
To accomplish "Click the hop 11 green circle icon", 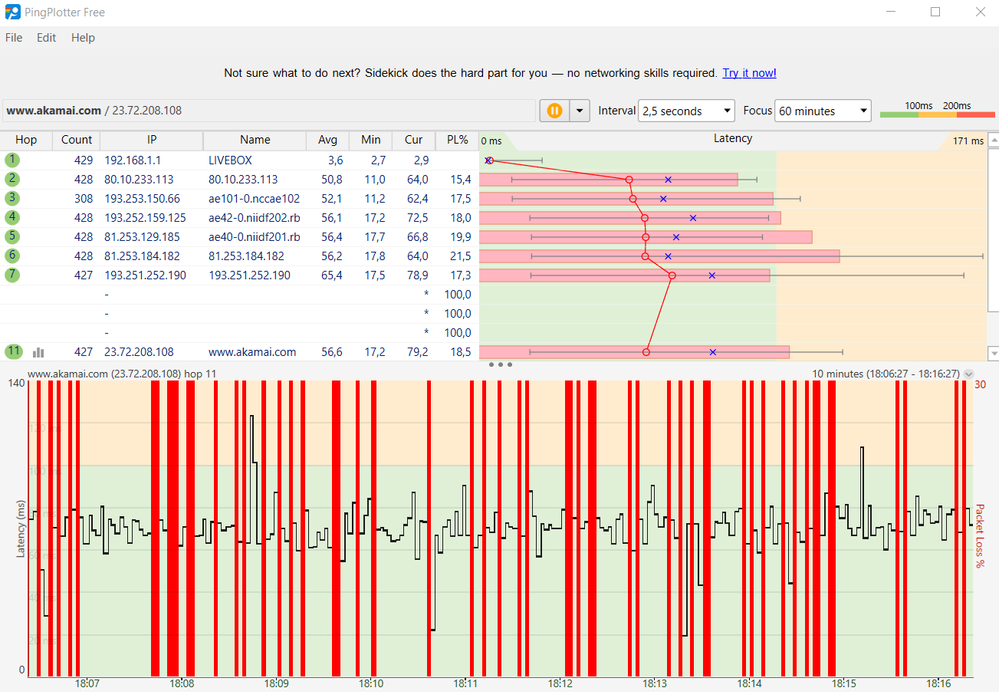I will pyautogui.click(x=12, y=352).
